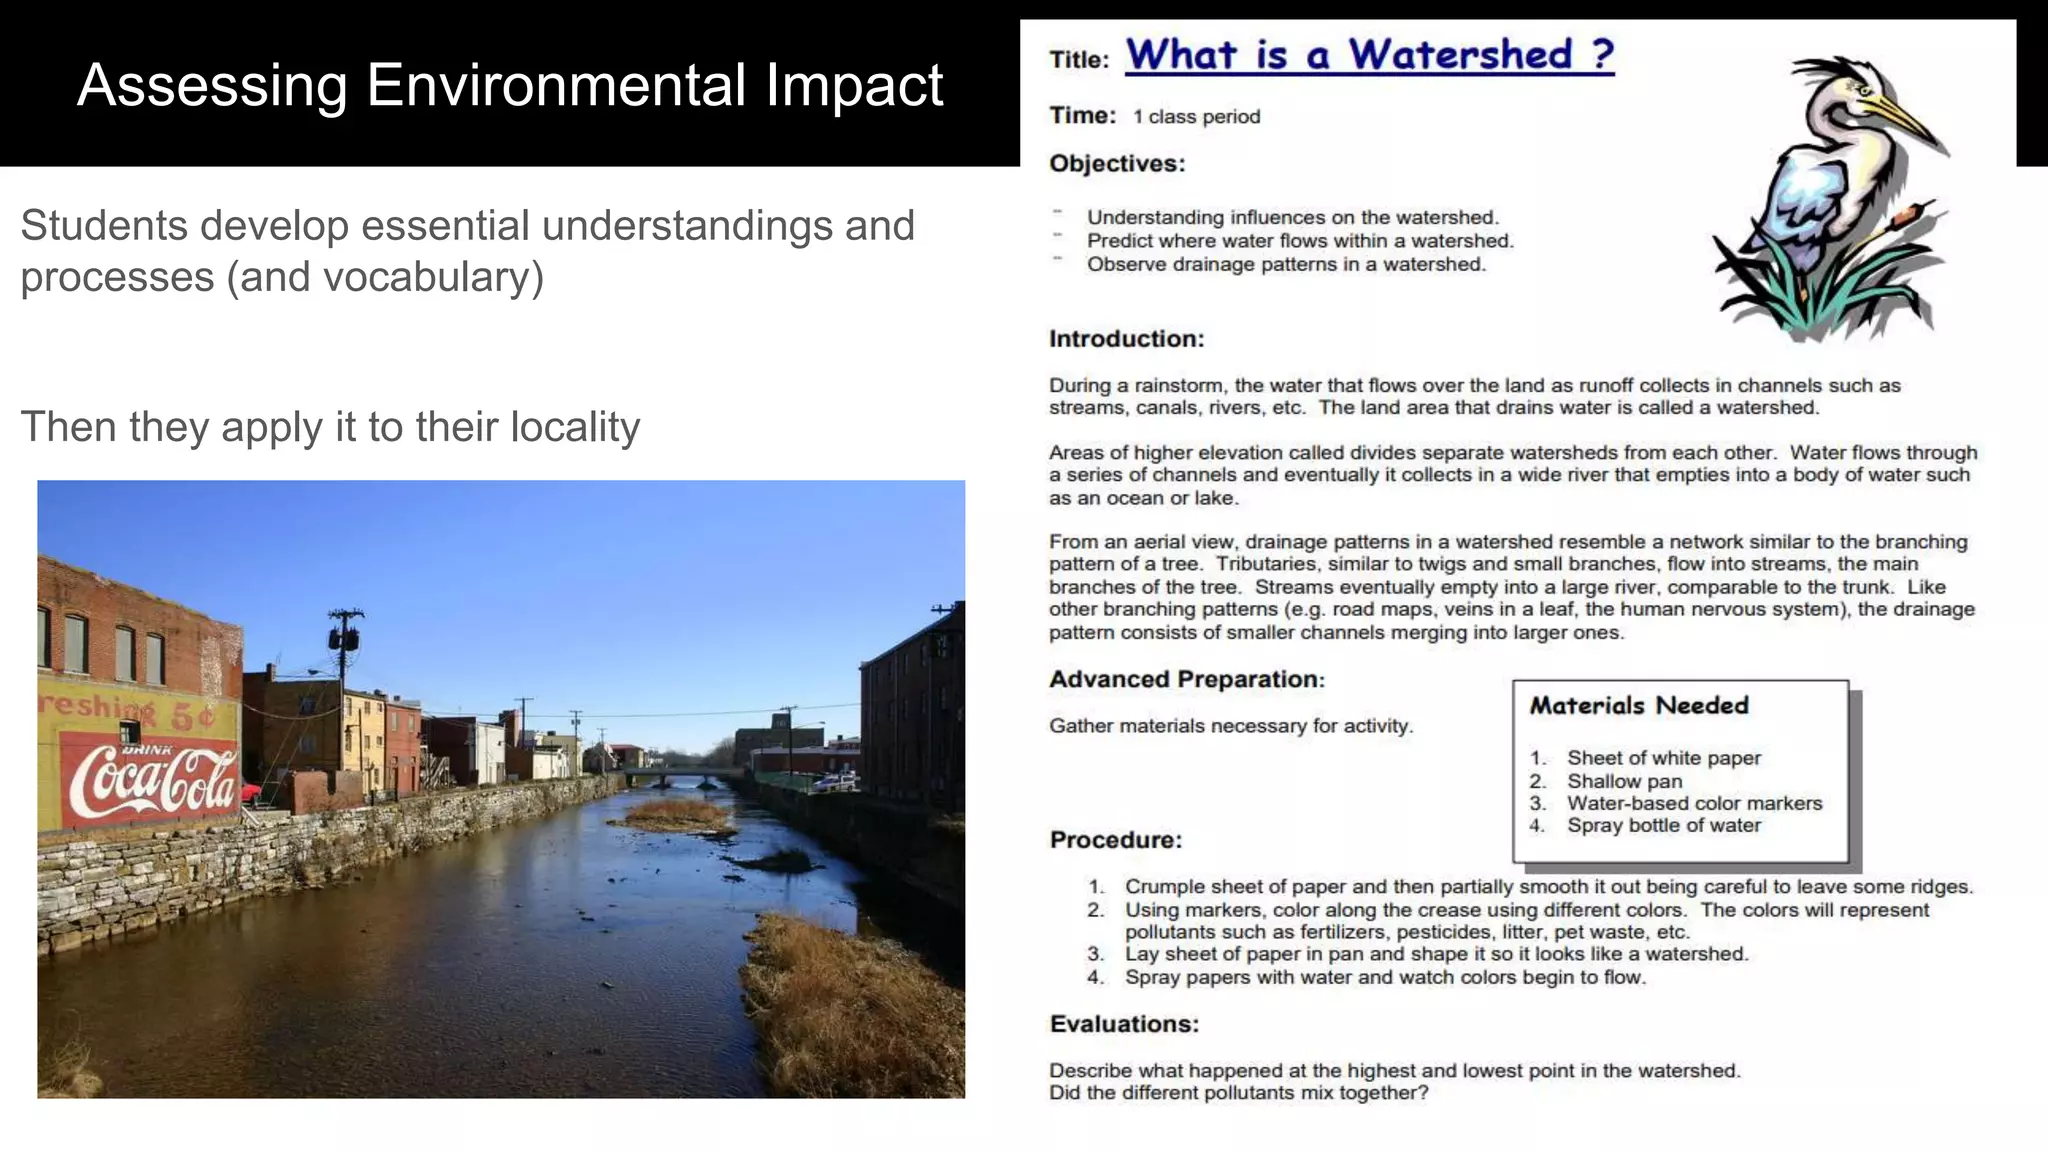
Task: Click 'Describe what happened at the highest and lowest point'
Action: coord(1395,1071)
